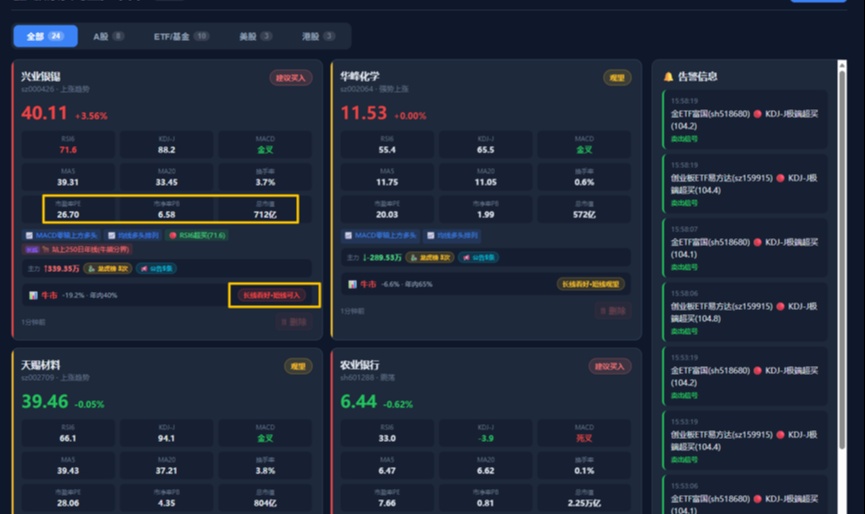Click chart icon in 兴业银锡 均线多头排列 tag

pos(111,235)
